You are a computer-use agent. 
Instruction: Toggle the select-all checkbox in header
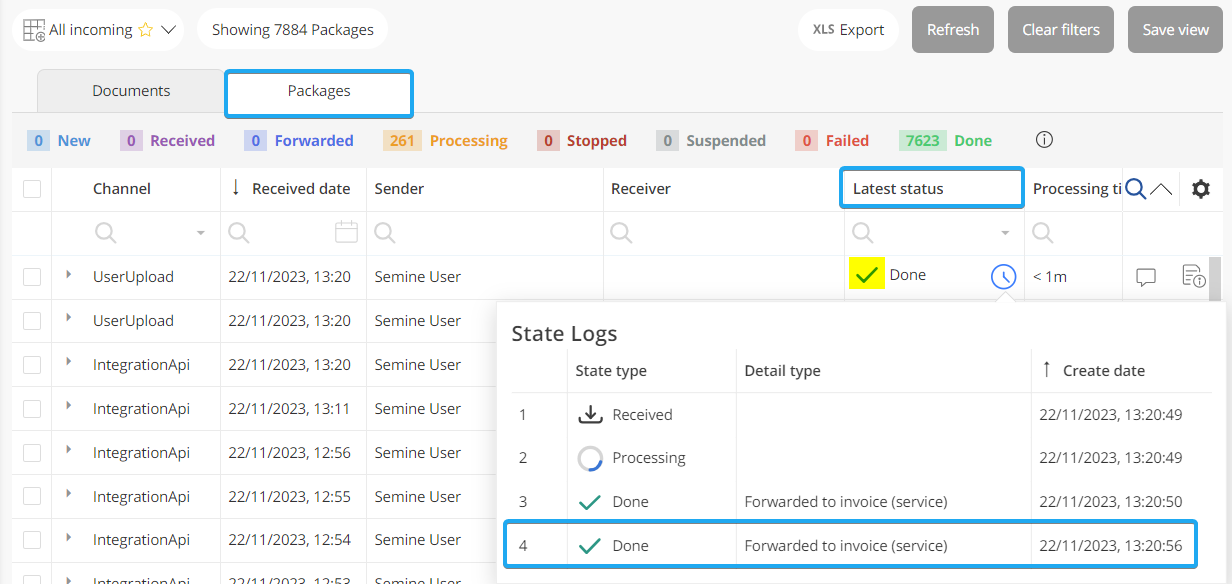pyautogui.click(x=32, y=189)
